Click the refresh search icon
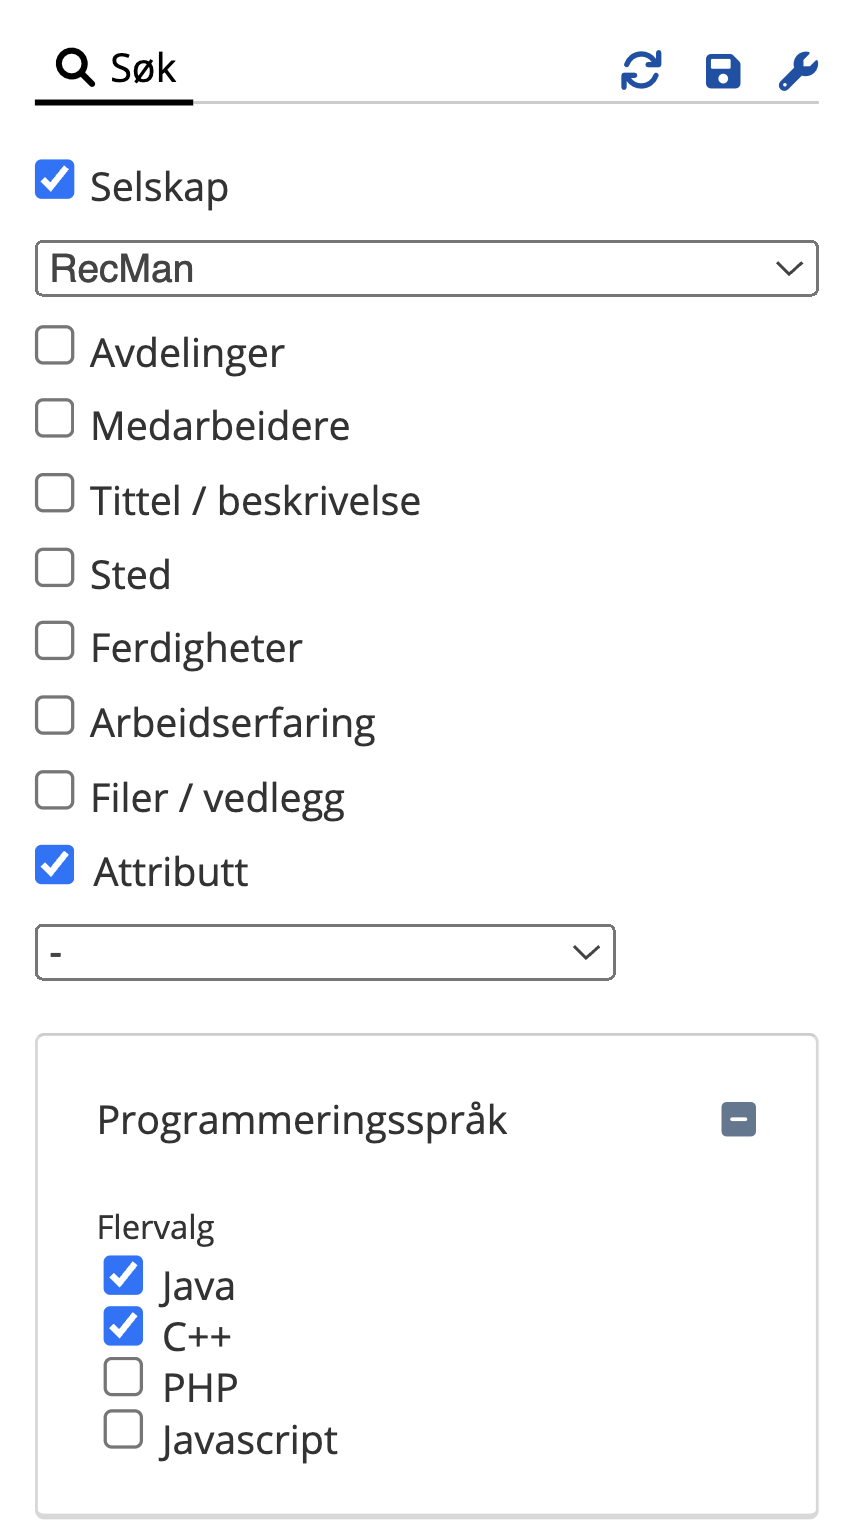This screenshot has height=1540, width=850. [x=641, y=71]
